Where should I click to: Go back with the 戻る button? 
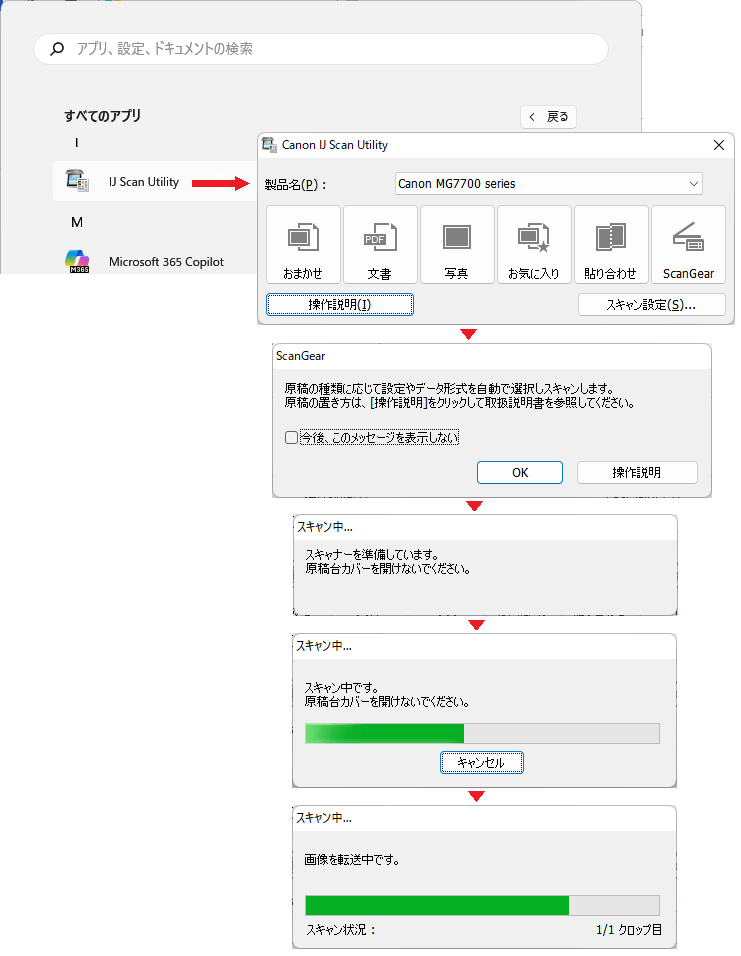click(548, 116)
